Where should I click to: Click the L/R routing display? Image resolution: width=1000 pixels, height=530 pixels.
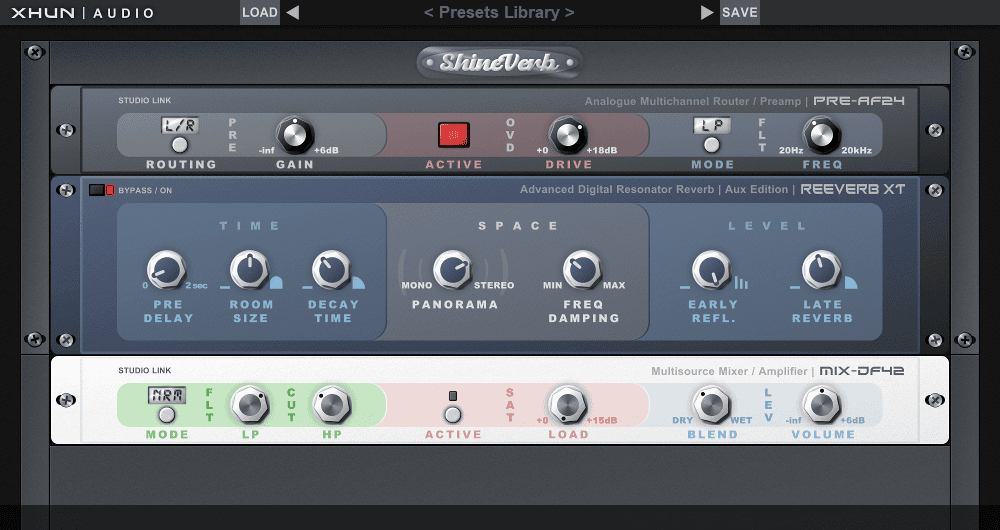(181, 126)
